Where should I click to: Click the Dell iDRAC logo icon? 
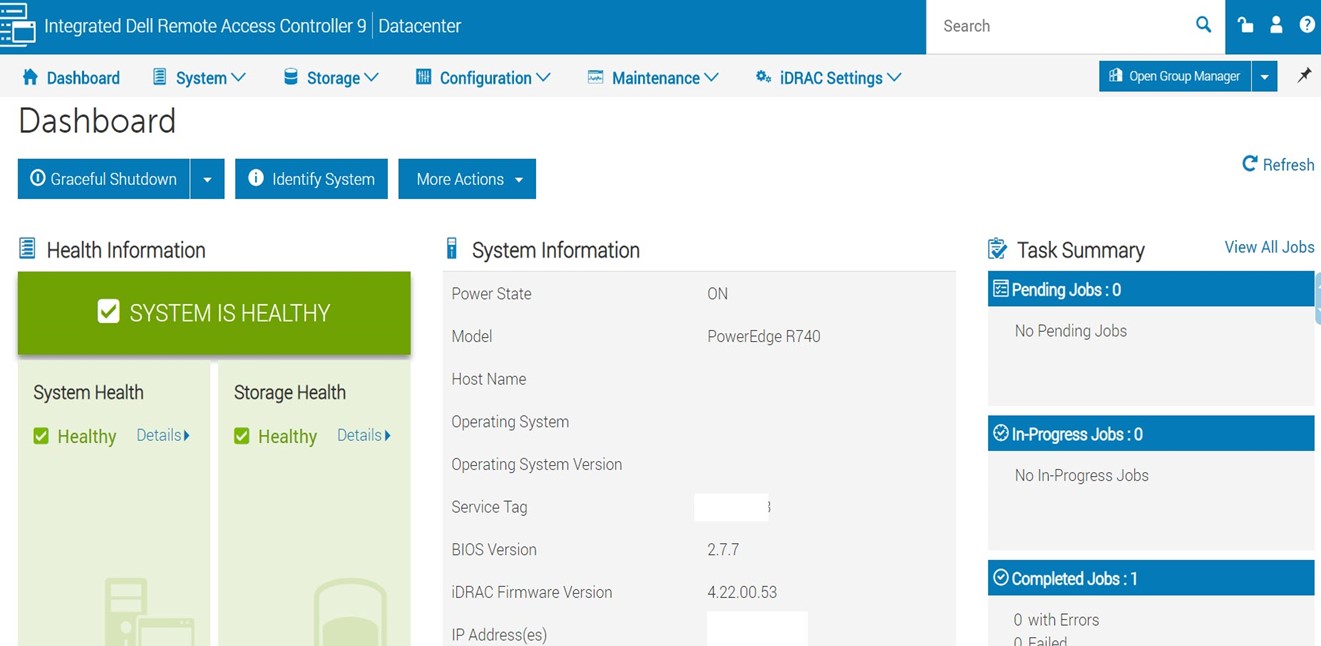click(x=18, y=25)
